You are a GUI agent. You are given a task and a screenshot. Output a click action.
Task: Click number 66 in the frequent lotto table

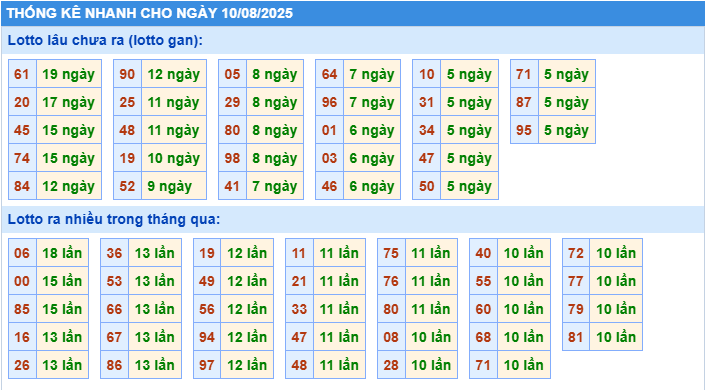115,309
